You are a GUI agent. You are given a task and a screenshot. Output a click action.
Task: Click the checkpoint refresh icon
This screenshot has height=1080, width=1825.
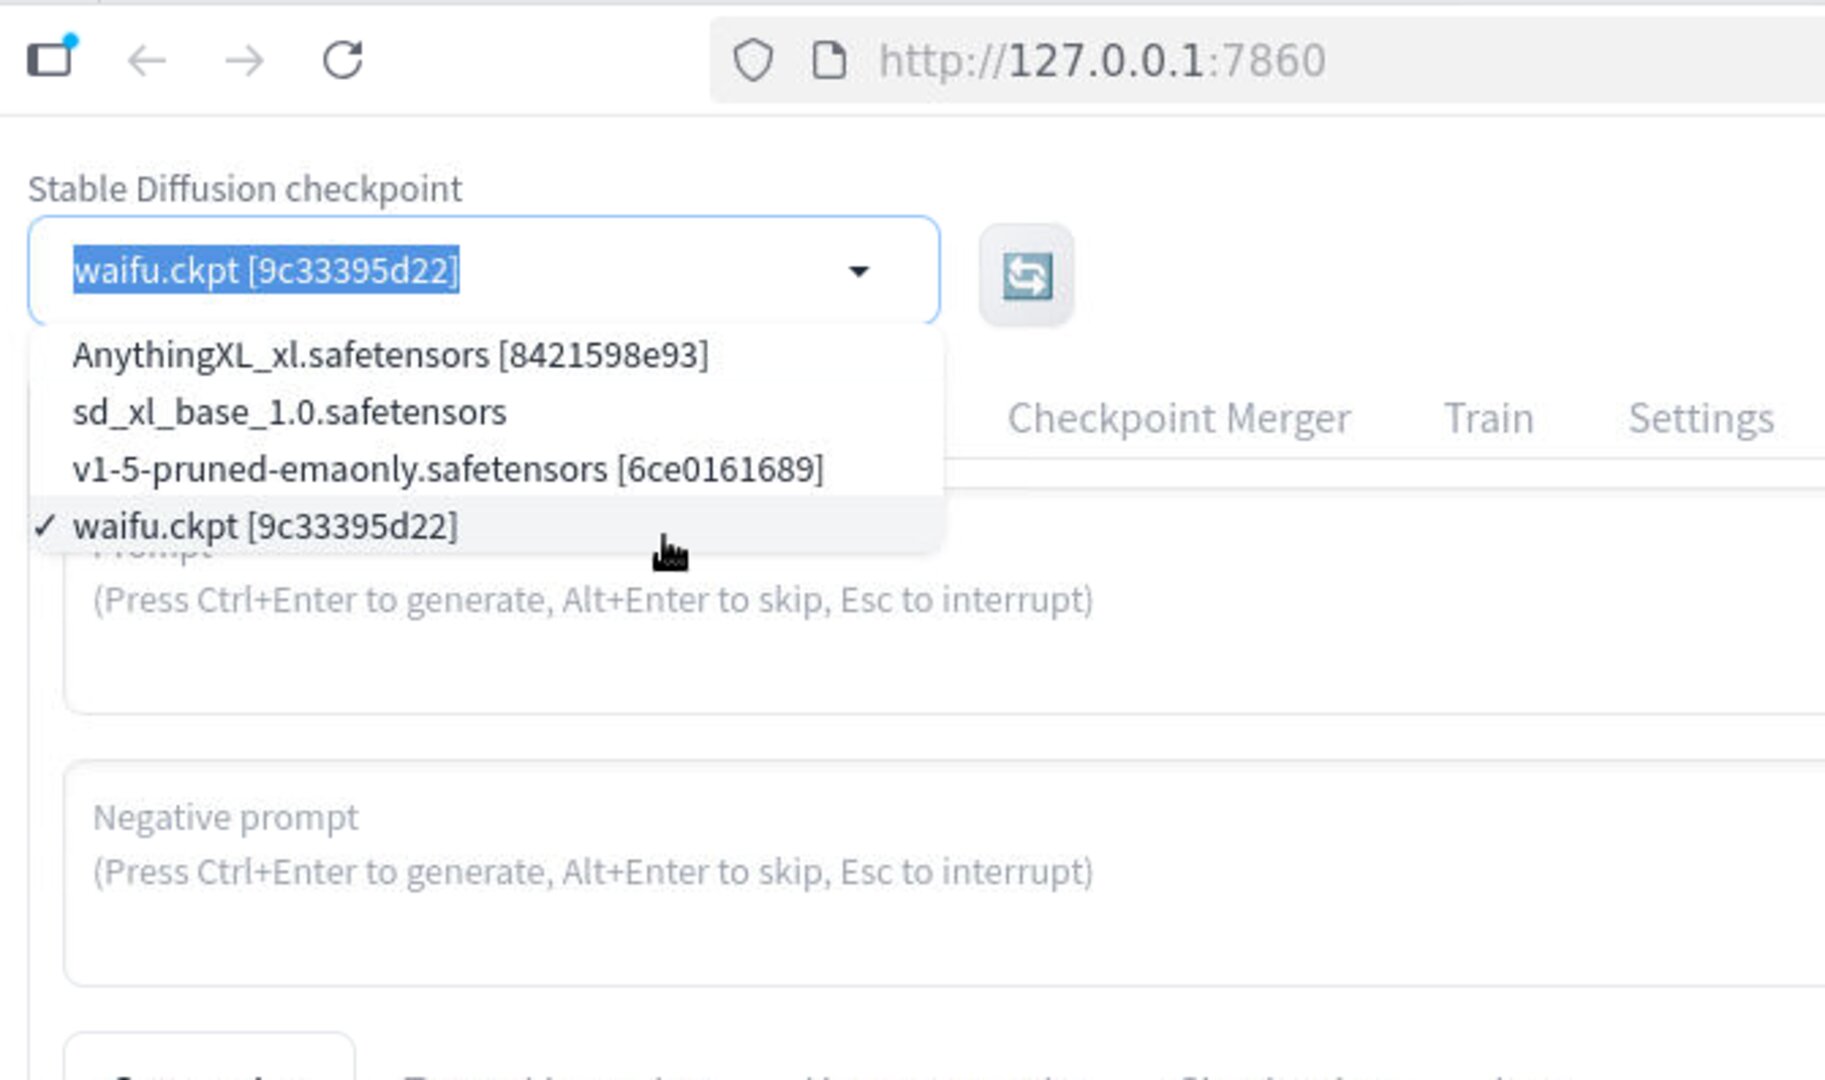[1026, 278]
